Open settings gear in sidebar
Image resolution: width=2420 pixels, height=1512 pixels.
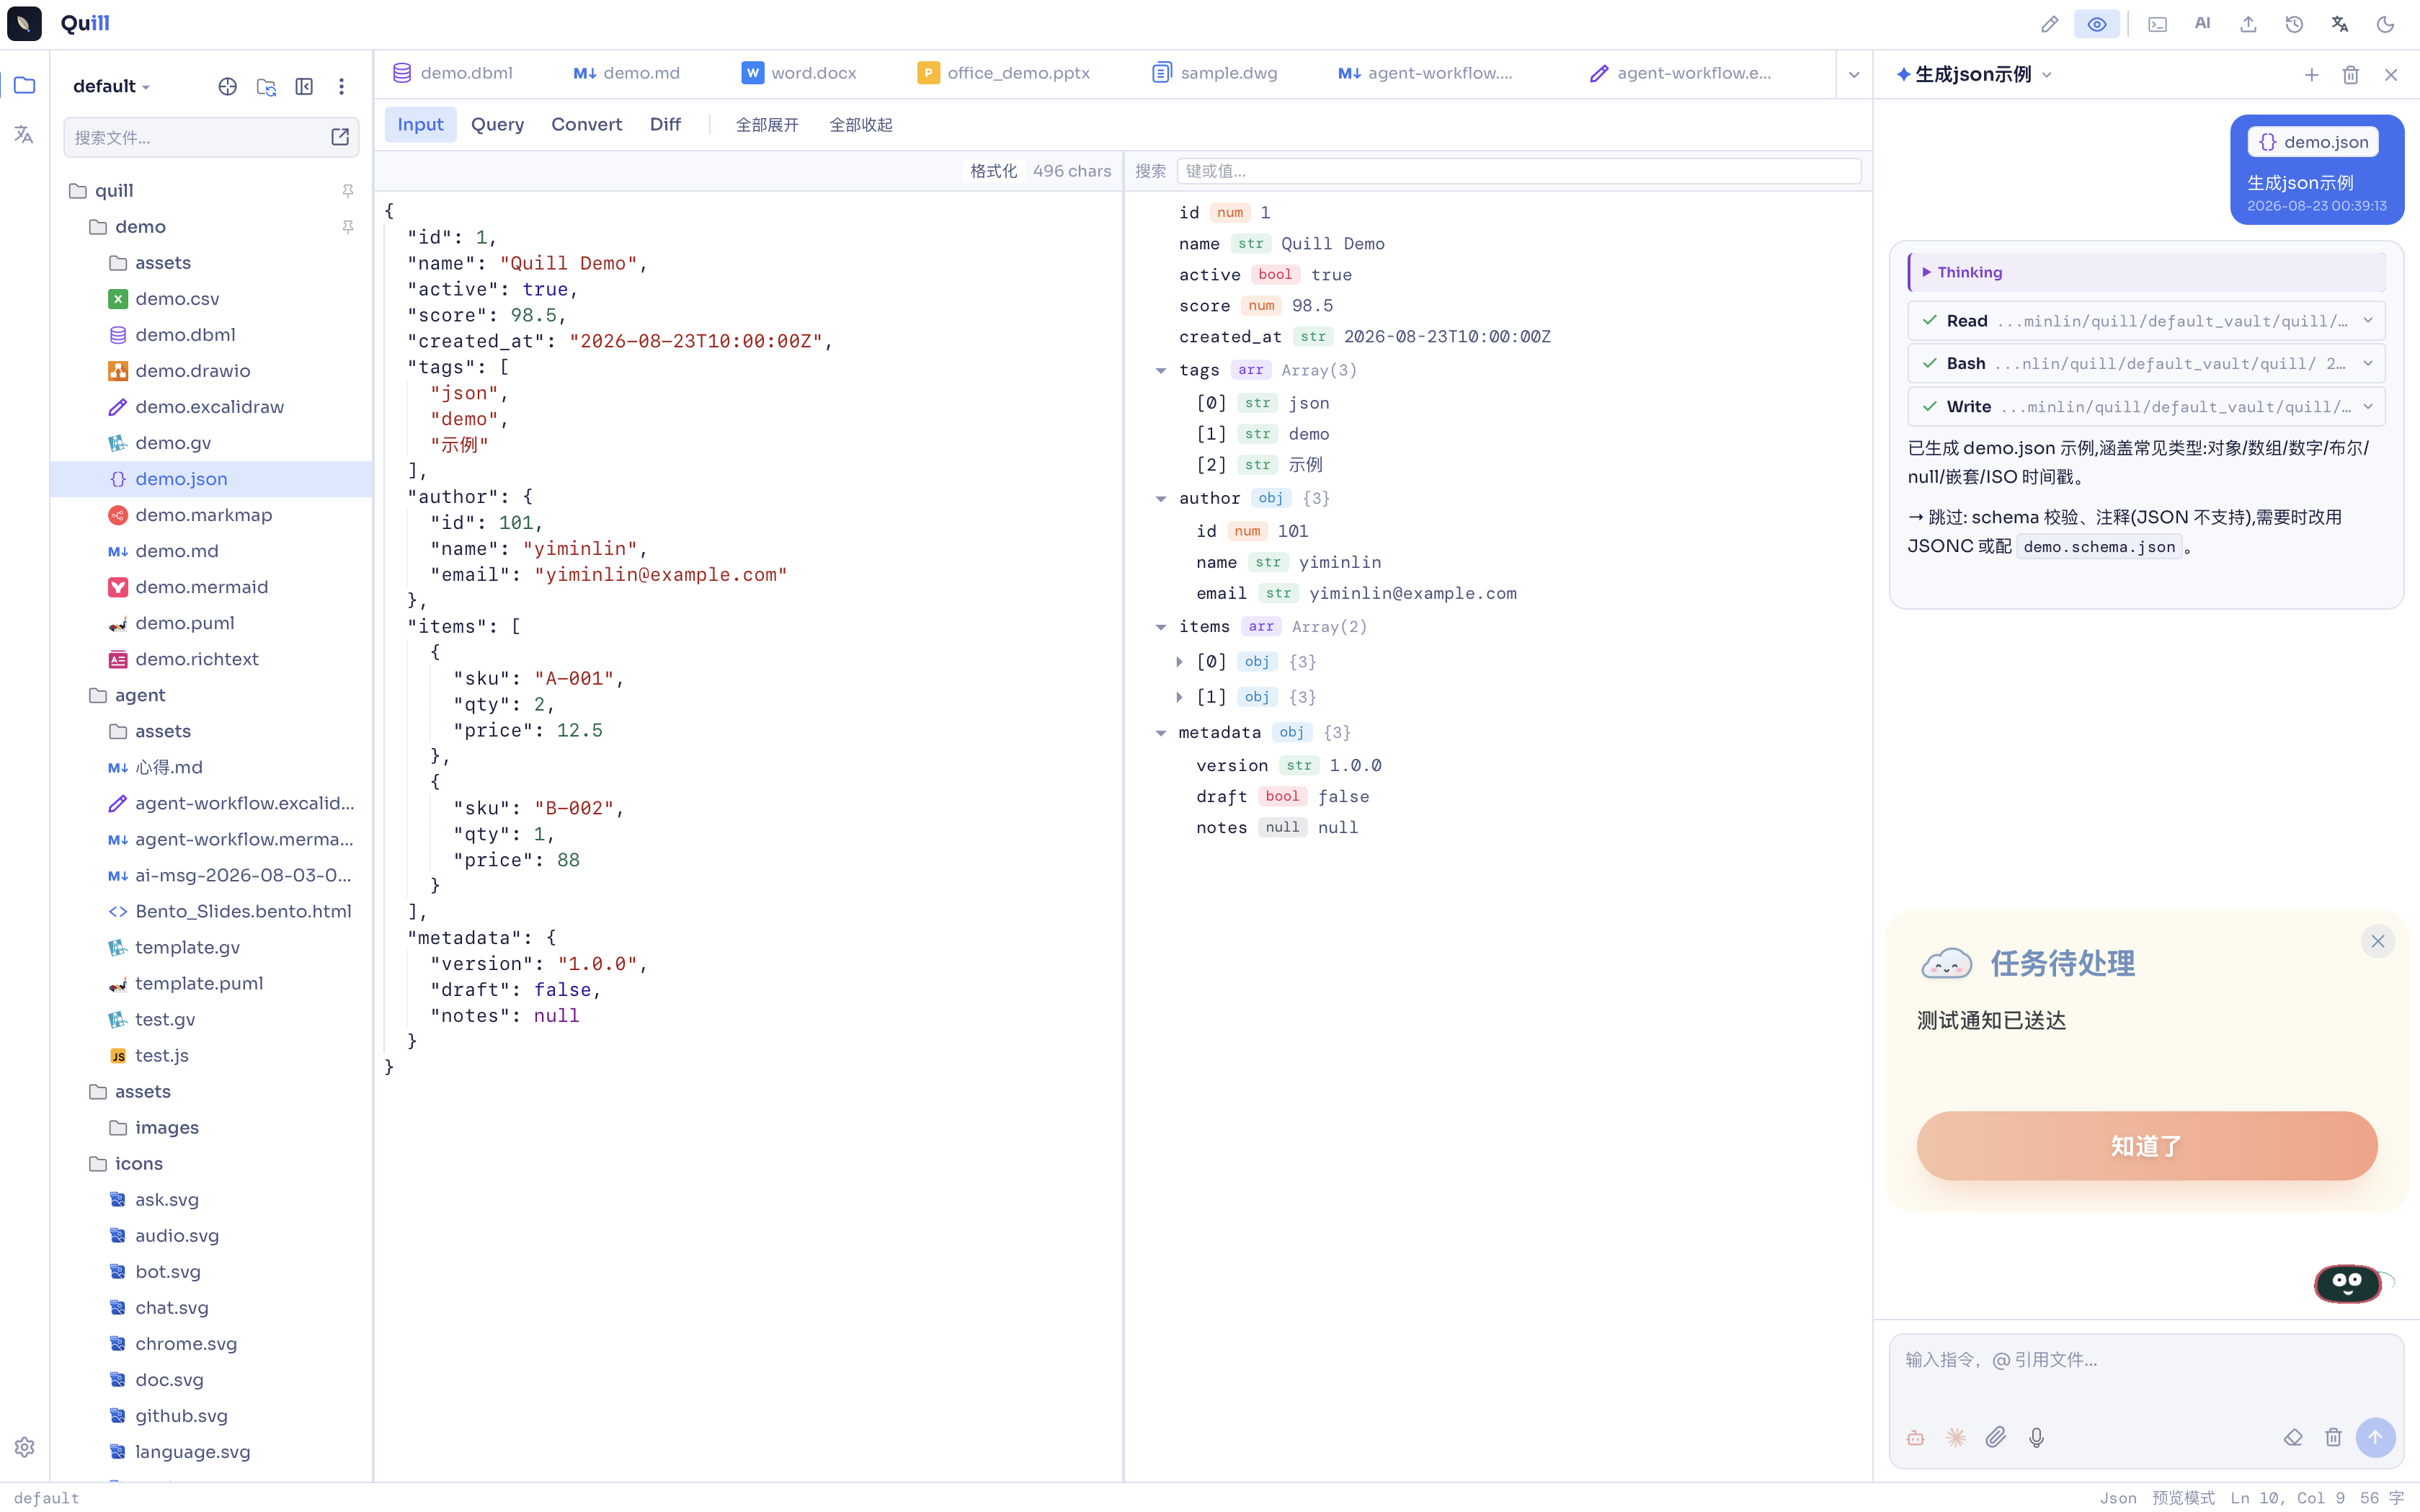click(x=24, y=1446)
